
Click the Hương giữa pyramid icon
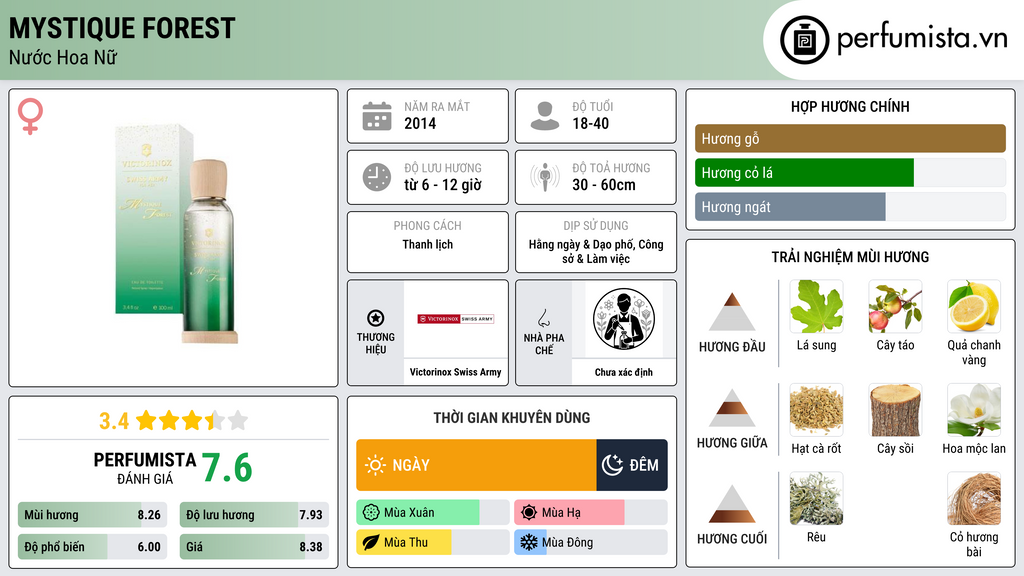click(x=732, y=408)
